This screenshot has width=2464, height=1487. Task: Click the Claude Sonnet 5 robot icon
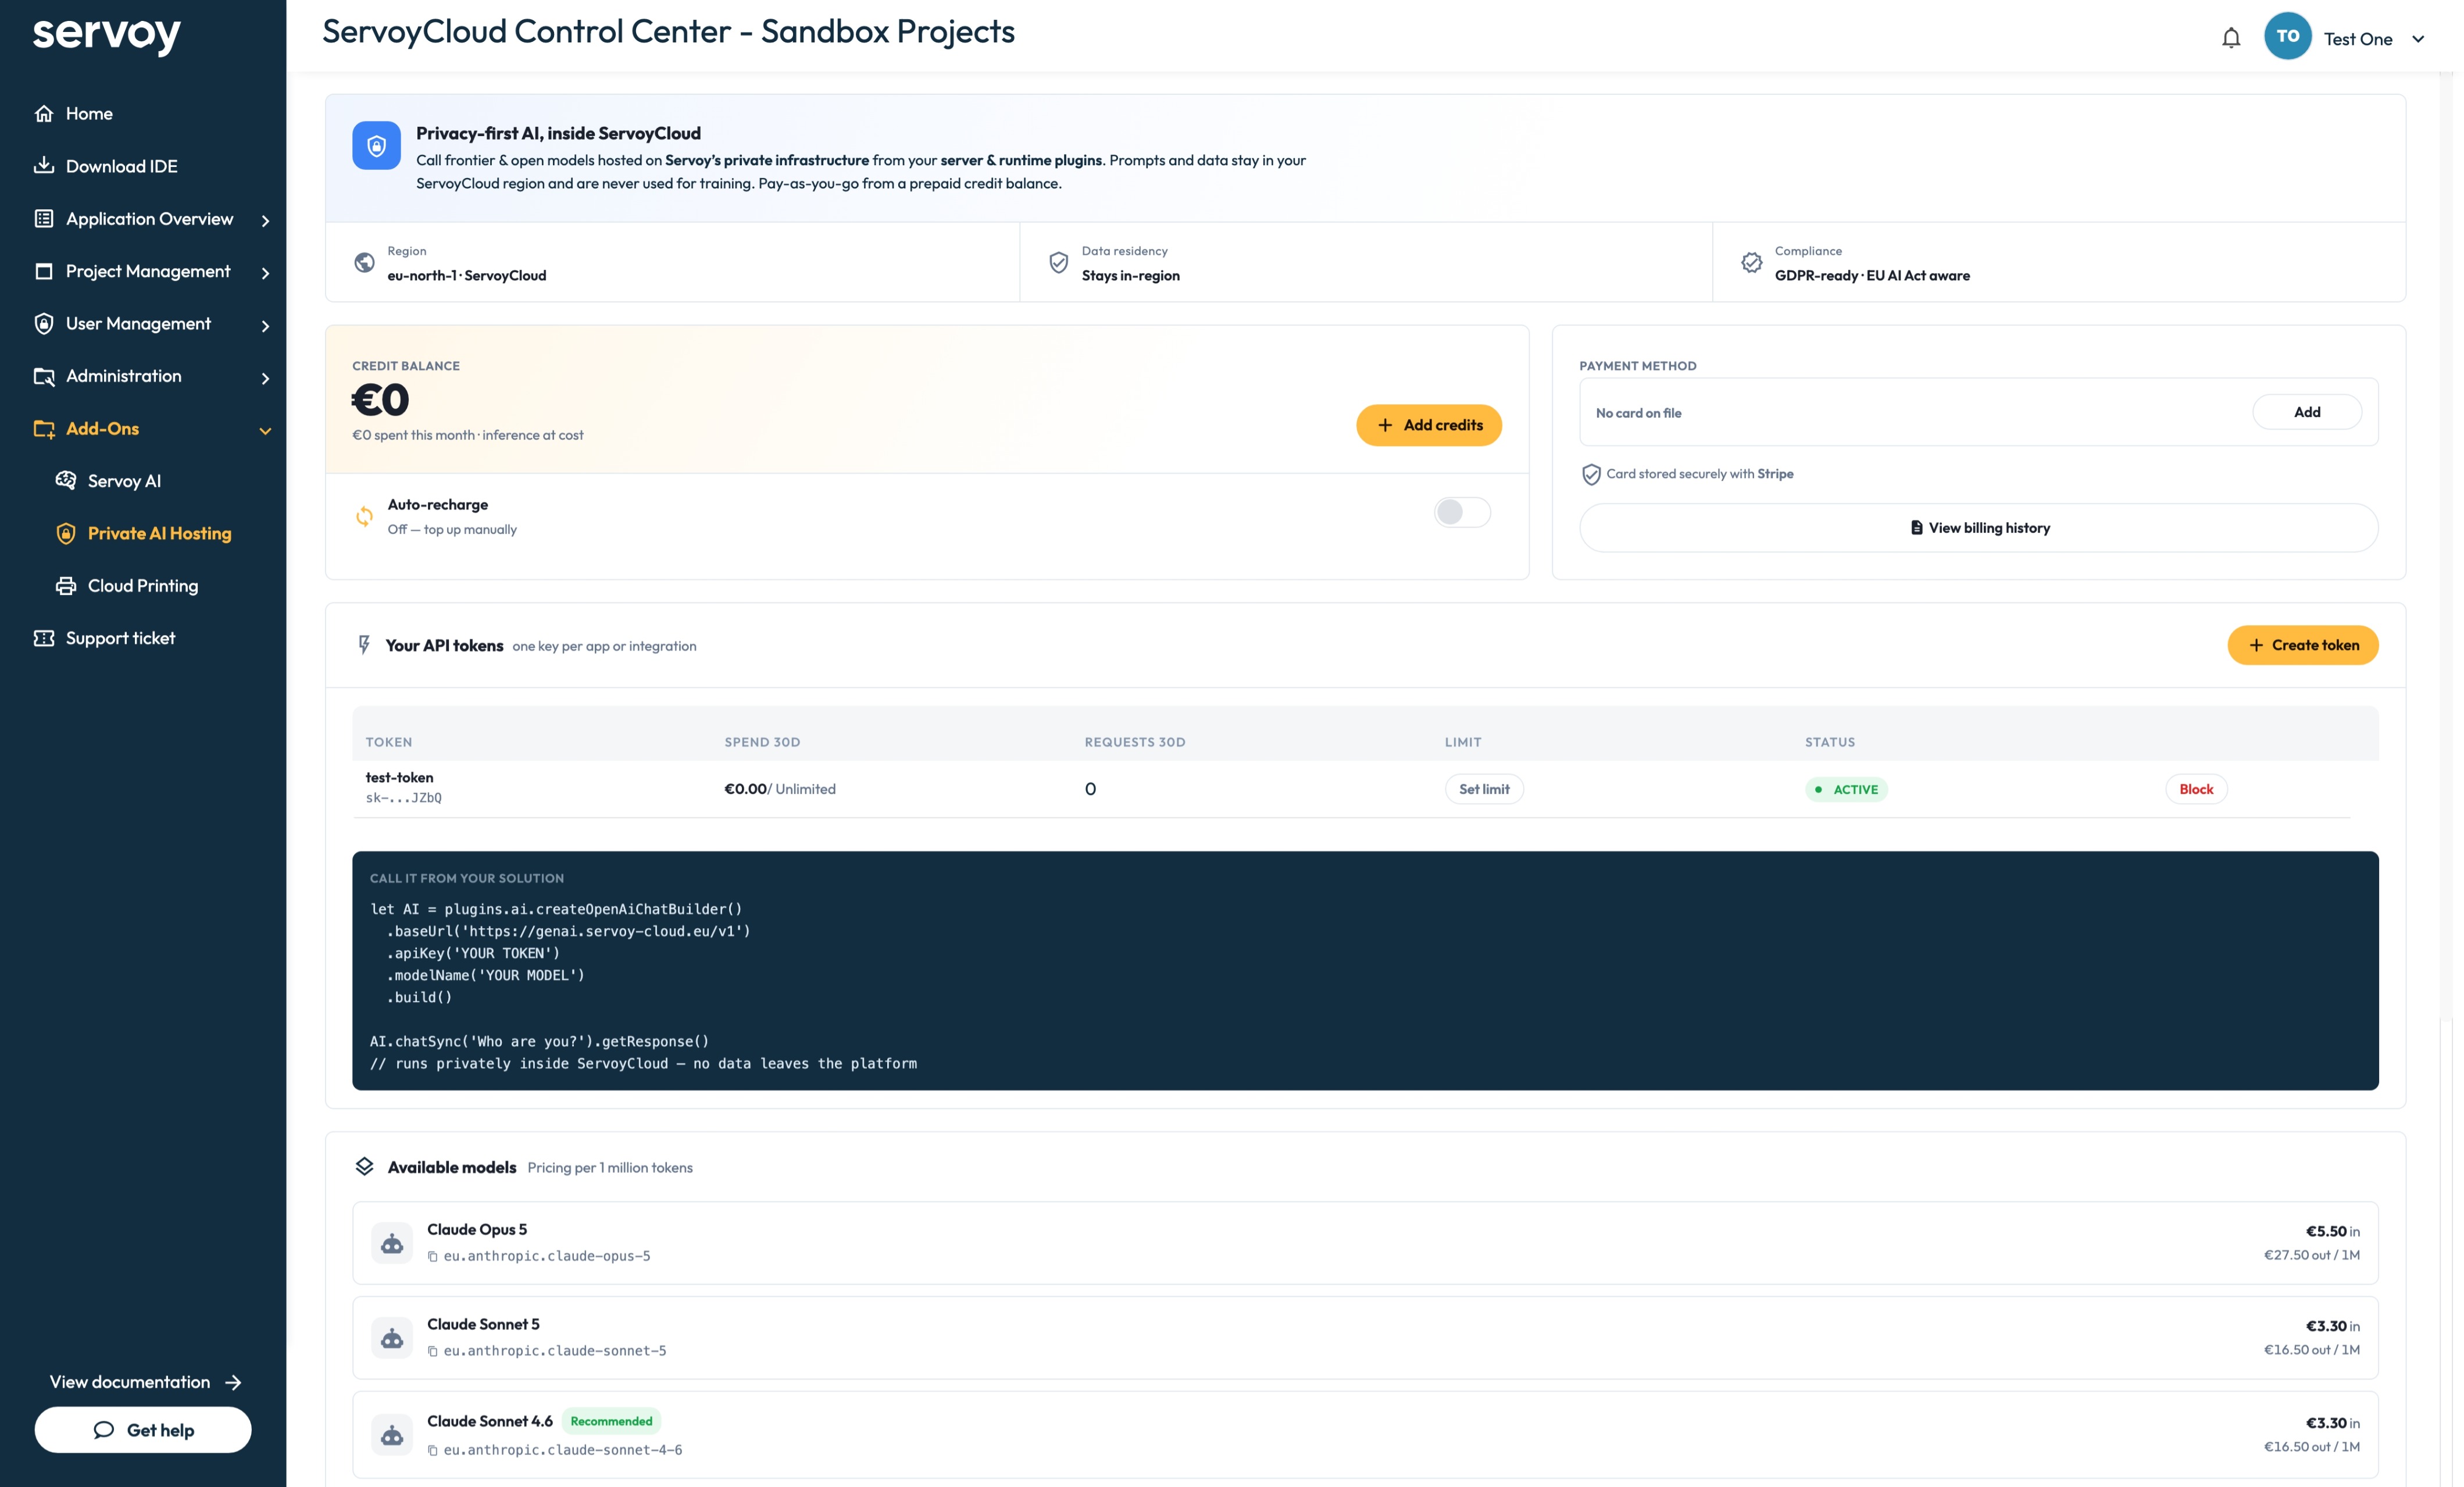click(x=392, y=1338)
